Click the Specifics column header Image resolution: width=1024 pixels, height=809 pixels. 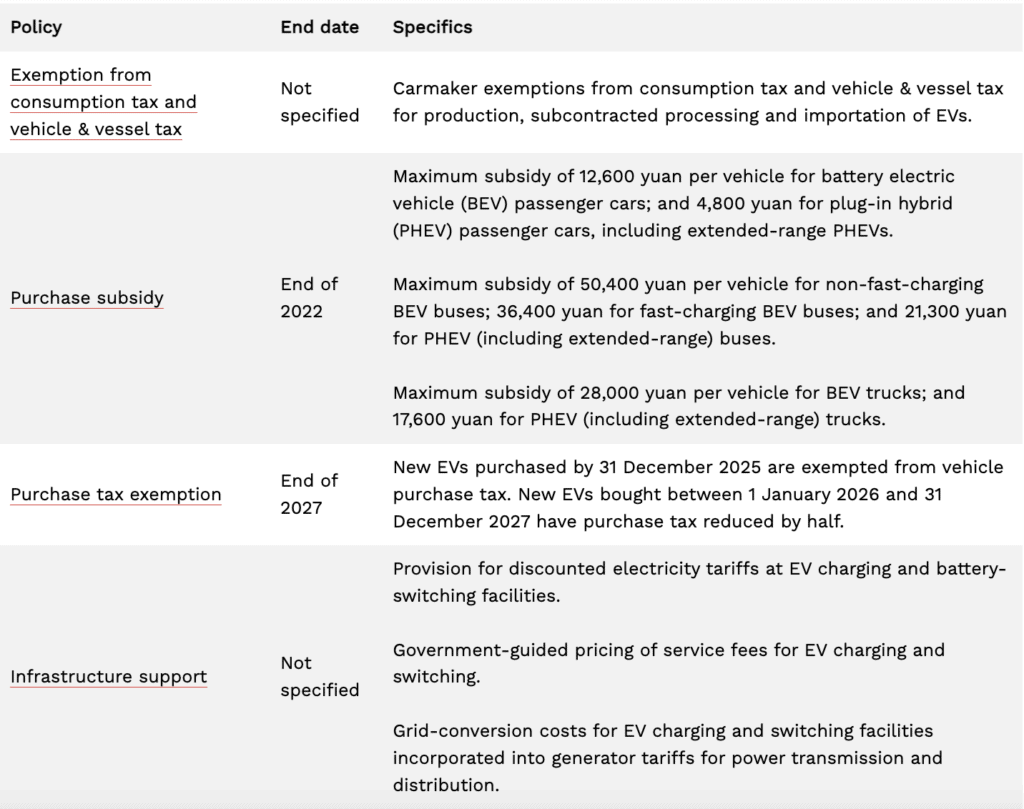(x=432, y=27)
